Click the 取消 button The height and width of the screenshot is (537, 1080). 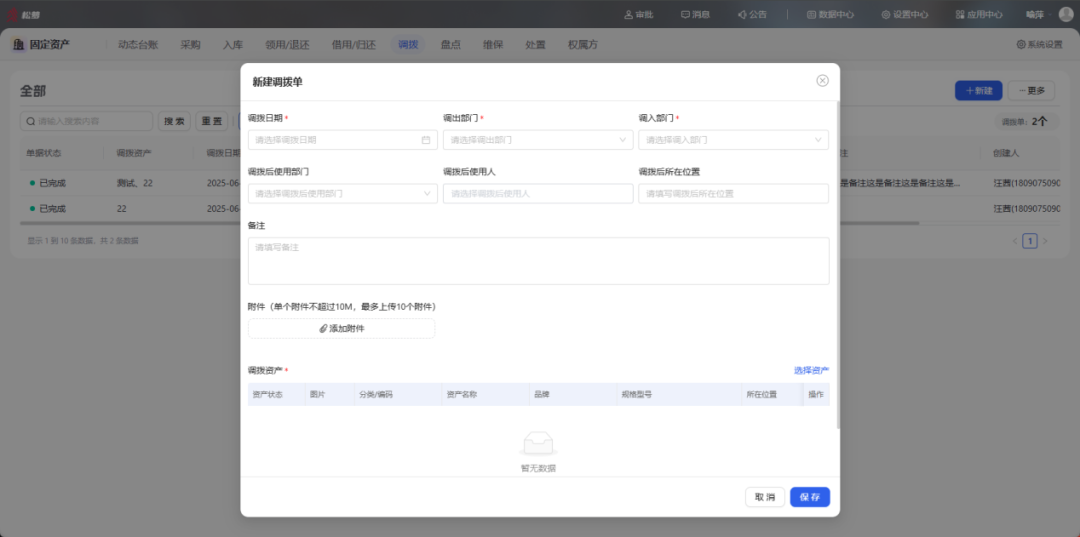[764, 497]
